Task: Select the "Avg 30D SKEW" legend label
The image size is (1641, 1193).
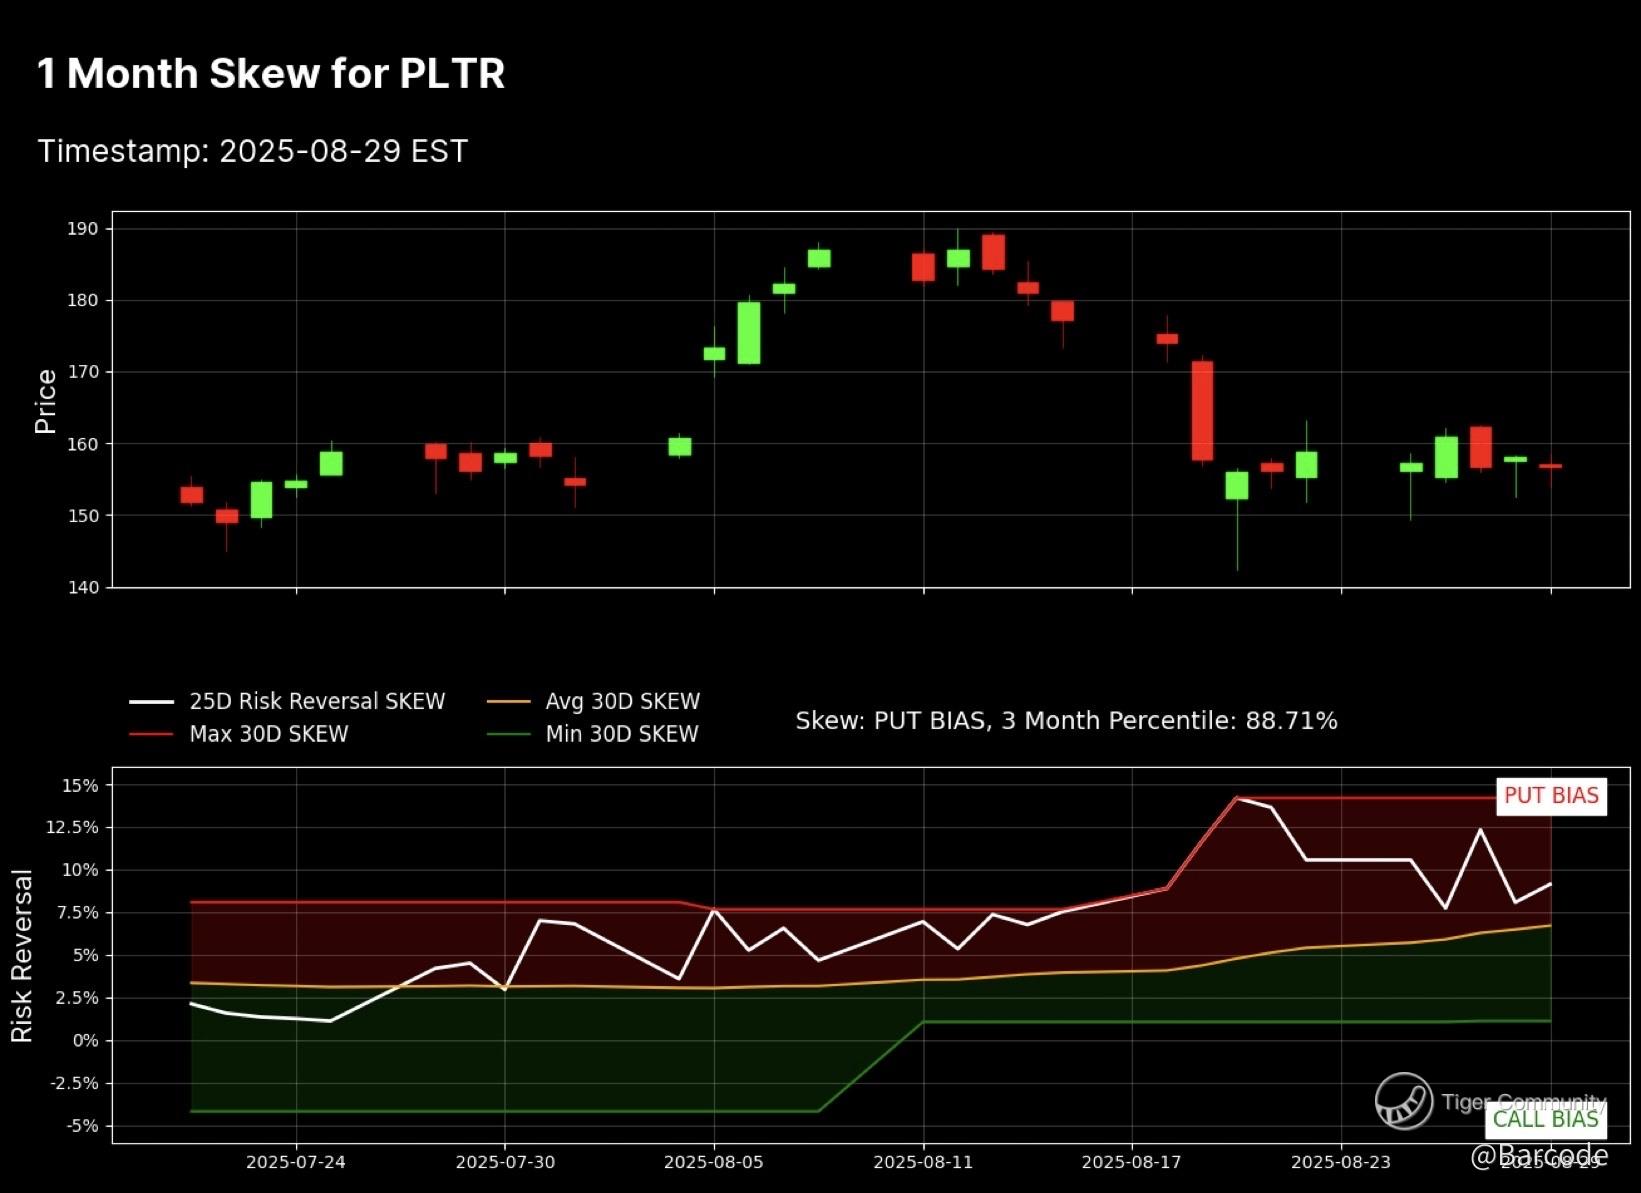Action: [x=623, y=702]
